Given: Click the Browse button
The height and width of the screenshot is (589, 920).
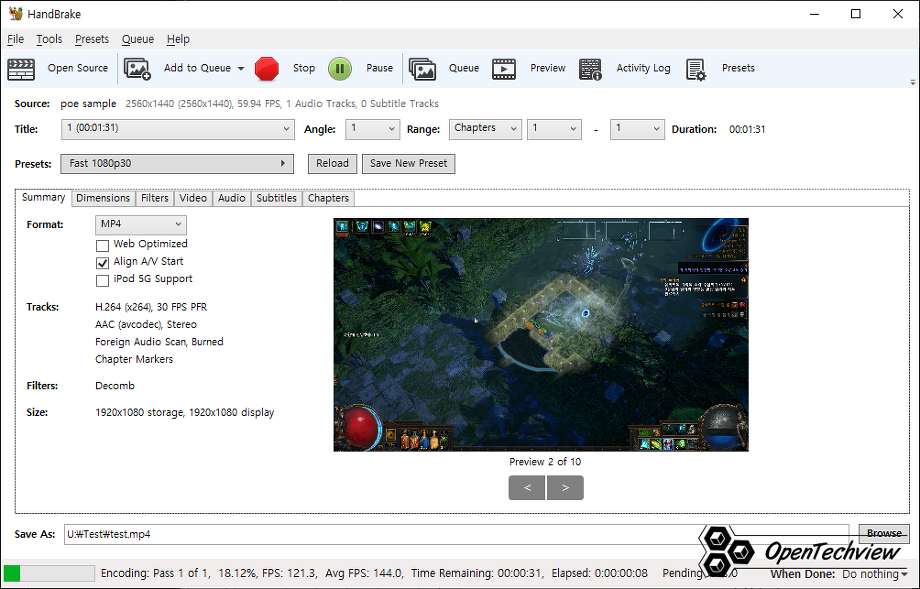Looking at the screenshot, I should [x=884, y=533].
